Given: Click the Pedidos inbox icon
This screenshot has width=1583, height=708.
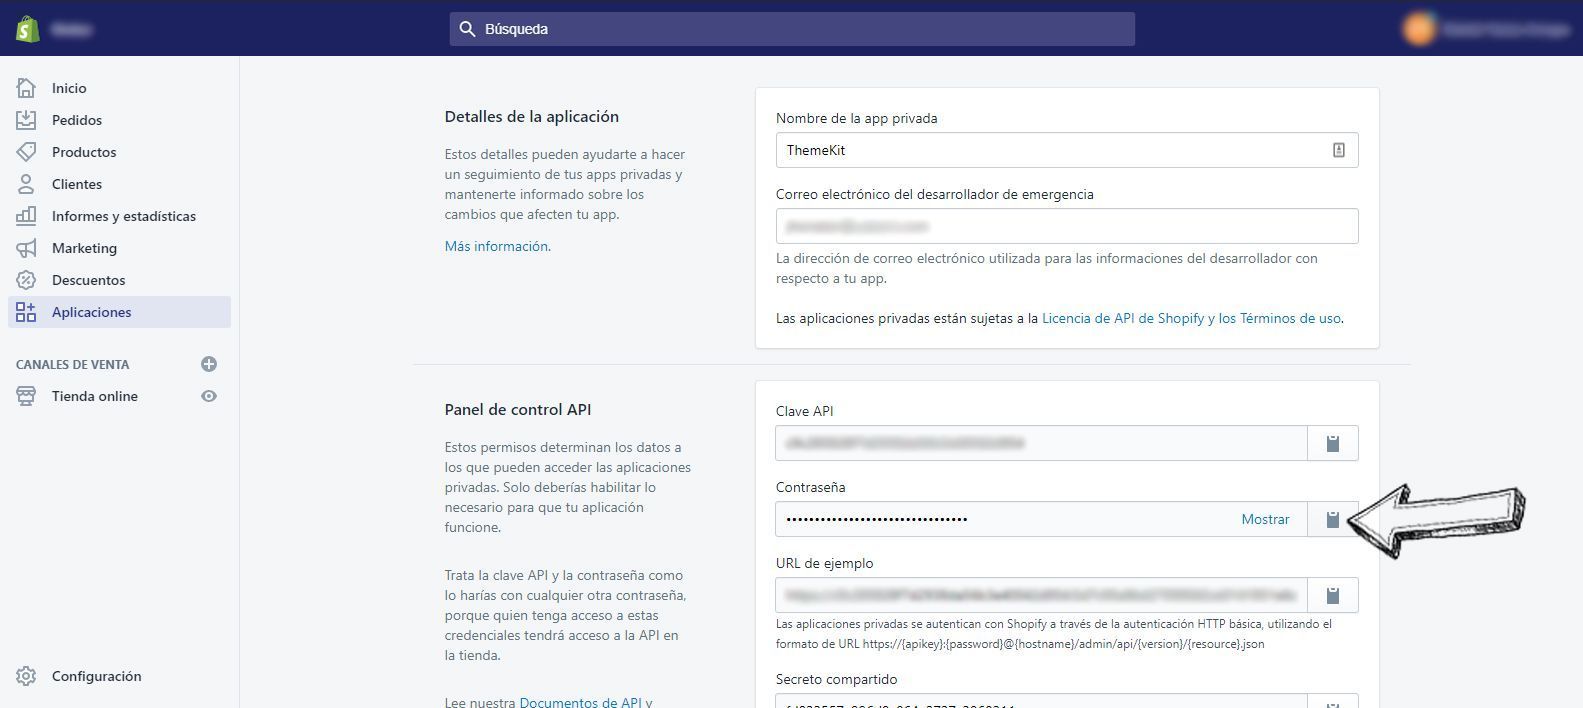Looking at the screenshot, I should tap(26, 120).
